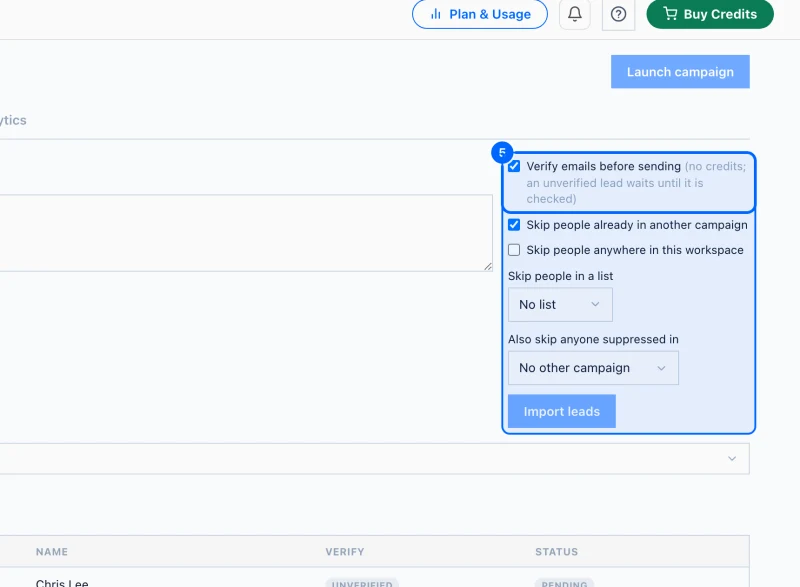Image resolution: width=800 pixels, height=587 pixels.
Task: Click Import leads button
Action: point(562,411)
